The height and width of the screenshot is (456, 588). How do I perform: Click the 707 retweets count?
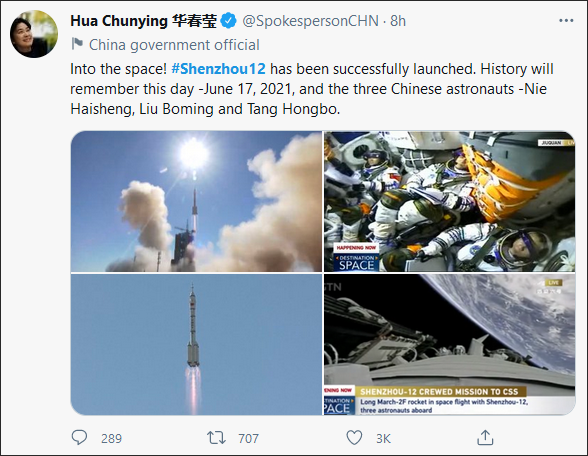pyautogui.click(x=248, y=438)
